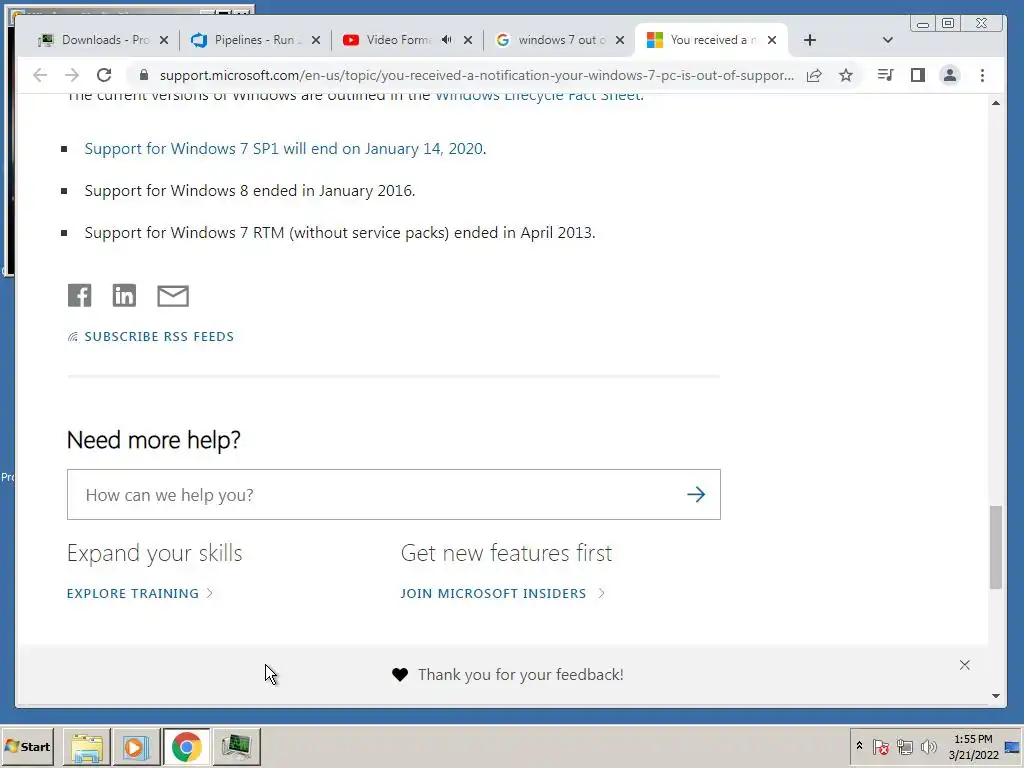Click the tray monitor icon beside the clock
The width and height of the screenshot is (1024, 768).
point(1013,747)
